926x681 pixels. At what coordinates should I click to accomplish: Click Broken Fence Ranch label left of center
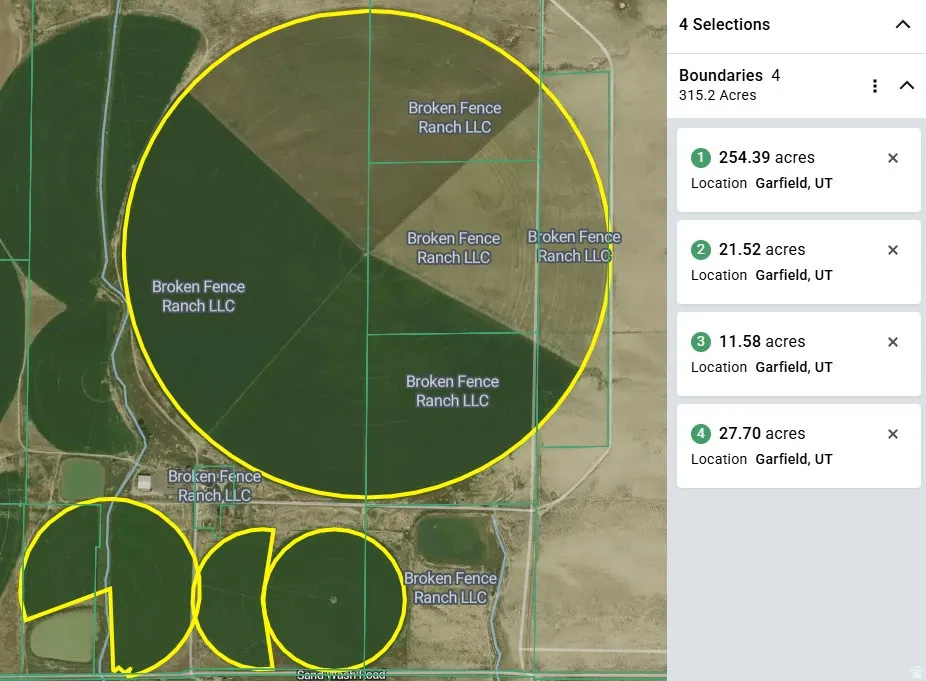pyautogui.click(x=198, y=296)
